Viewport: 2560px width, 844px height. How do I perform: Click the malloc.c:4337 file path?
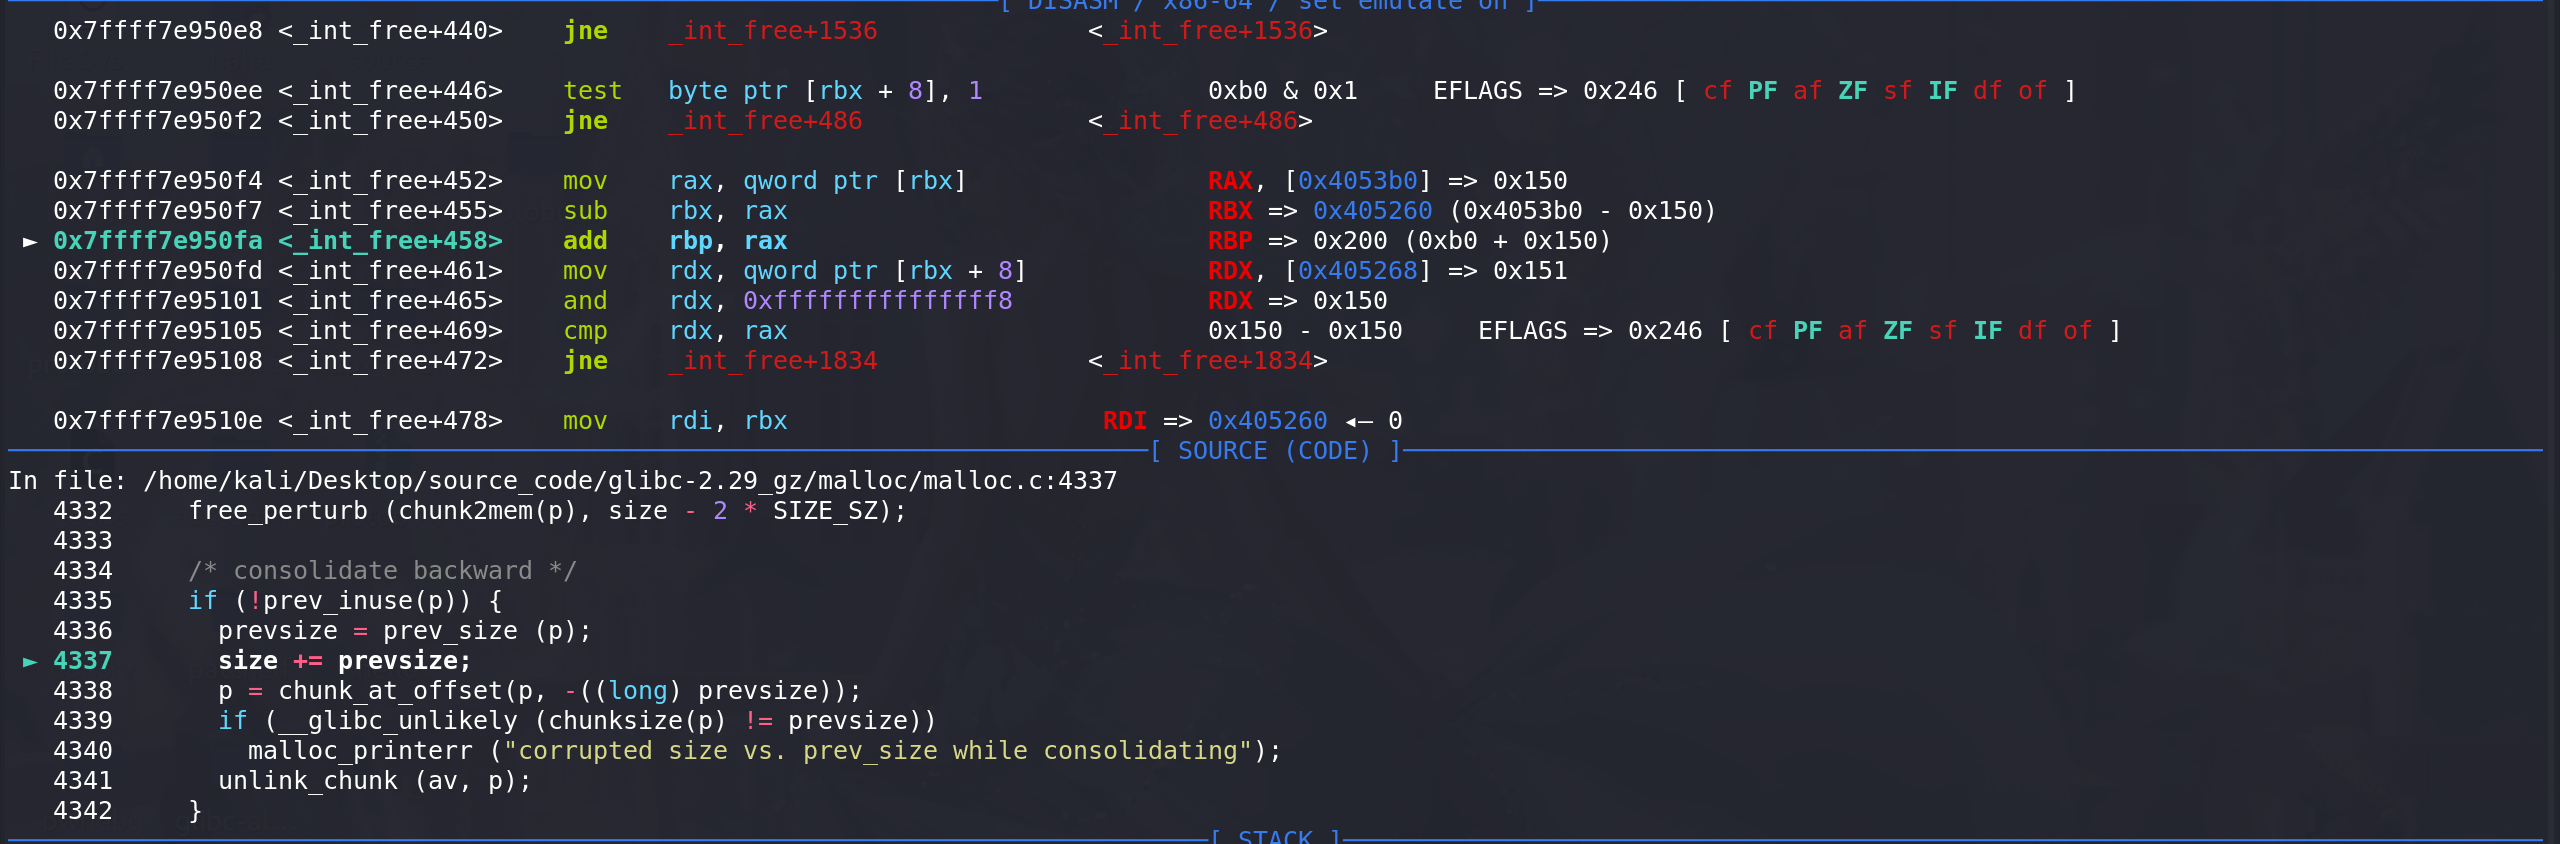click(x=630, y=481)
